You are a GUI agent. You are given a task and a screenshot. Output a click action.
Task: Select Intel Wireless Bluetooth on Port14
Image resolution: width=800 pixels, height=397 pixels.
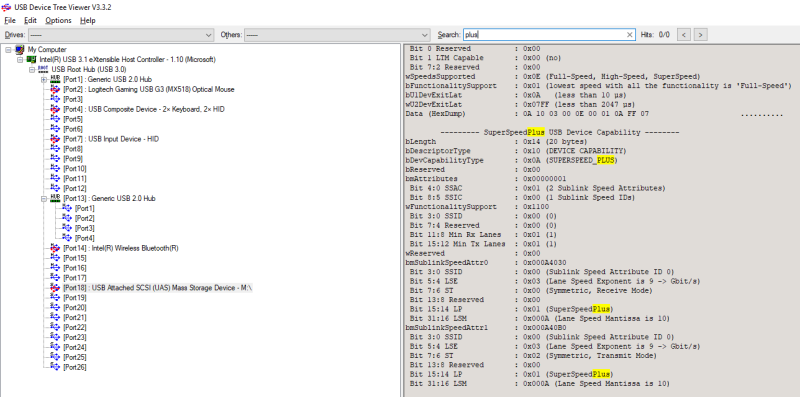click(120, 248)
